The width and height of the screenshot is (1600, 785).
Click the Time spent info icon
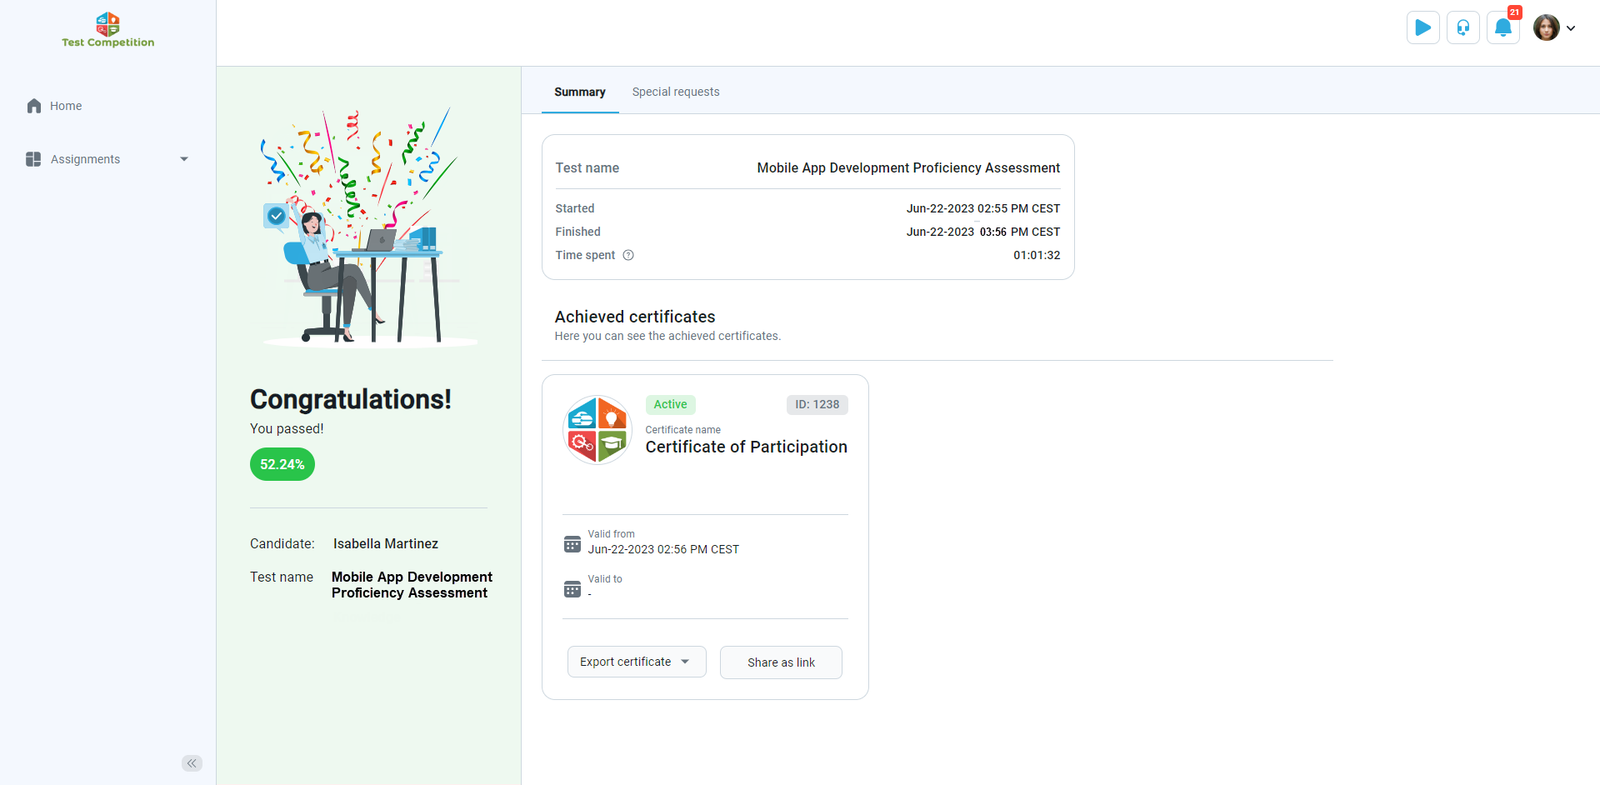[628, 255]
